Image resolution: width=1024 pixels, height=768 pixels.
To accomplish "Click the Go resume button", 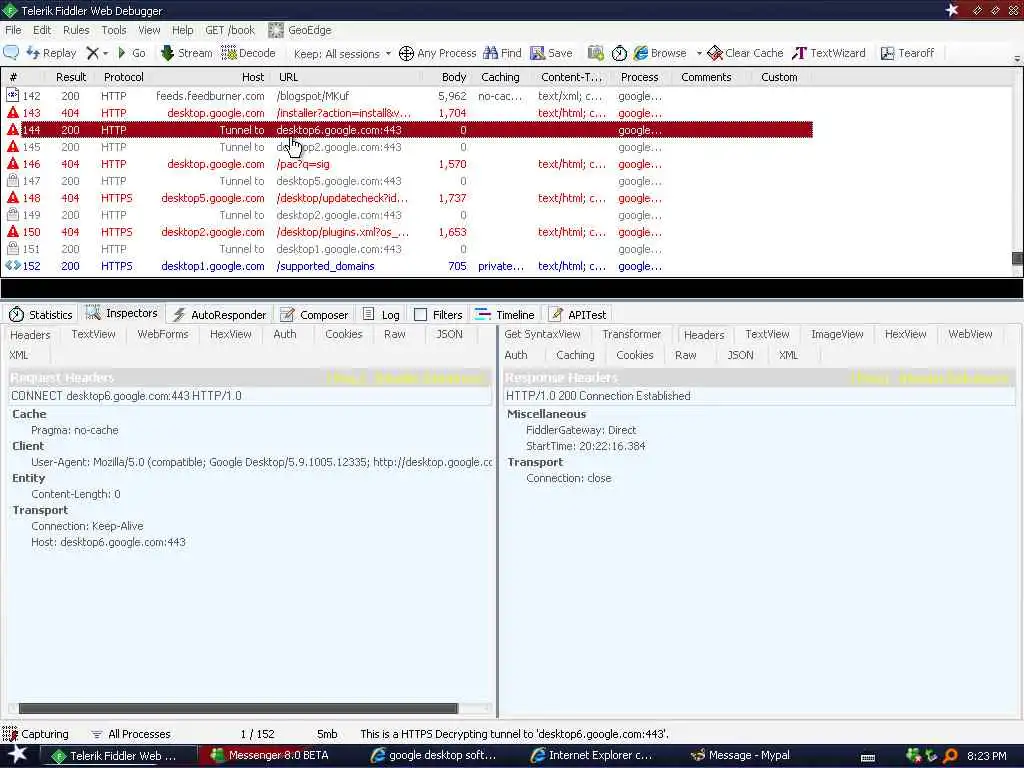I will coord(131,53).
